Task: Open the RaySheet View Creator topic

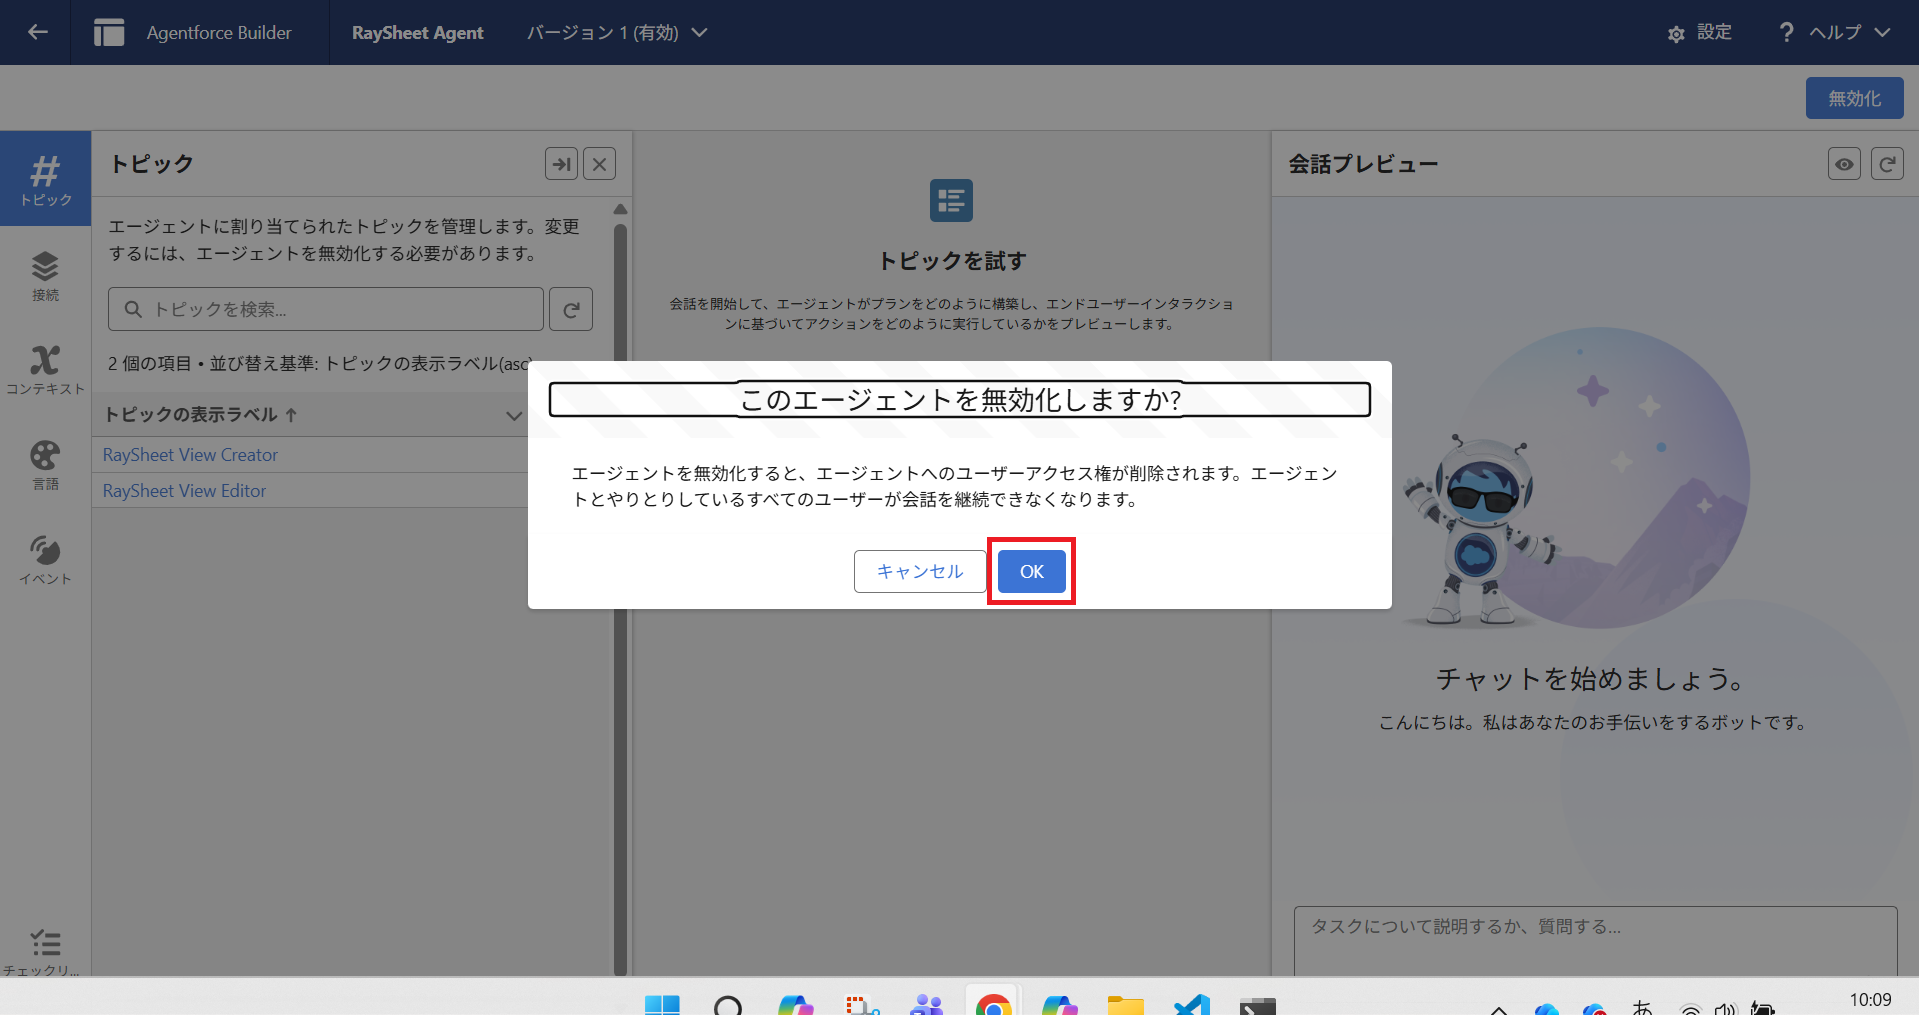Action: tap(190, 455)
